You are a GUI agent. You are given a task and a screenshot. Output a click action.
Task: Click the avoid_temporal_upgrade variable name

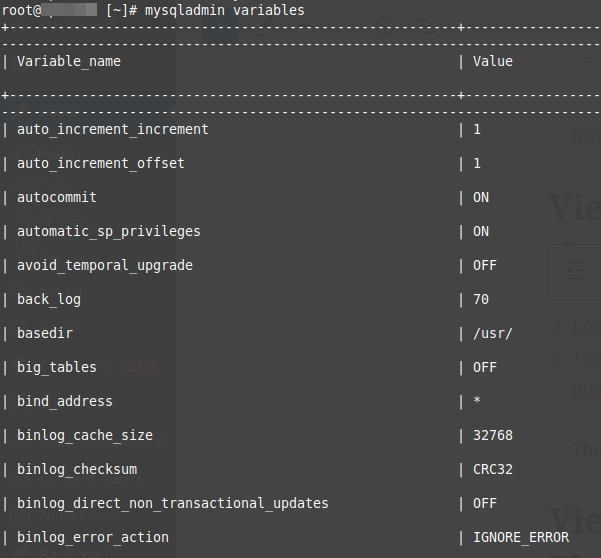point(104,265)
